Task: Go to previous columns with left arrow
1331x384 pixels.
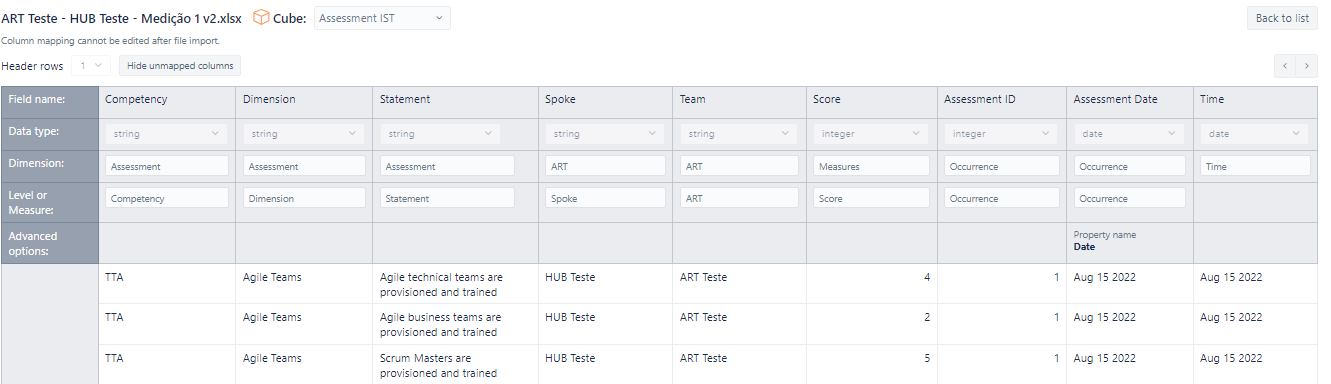Action: tap(1285, 66)
